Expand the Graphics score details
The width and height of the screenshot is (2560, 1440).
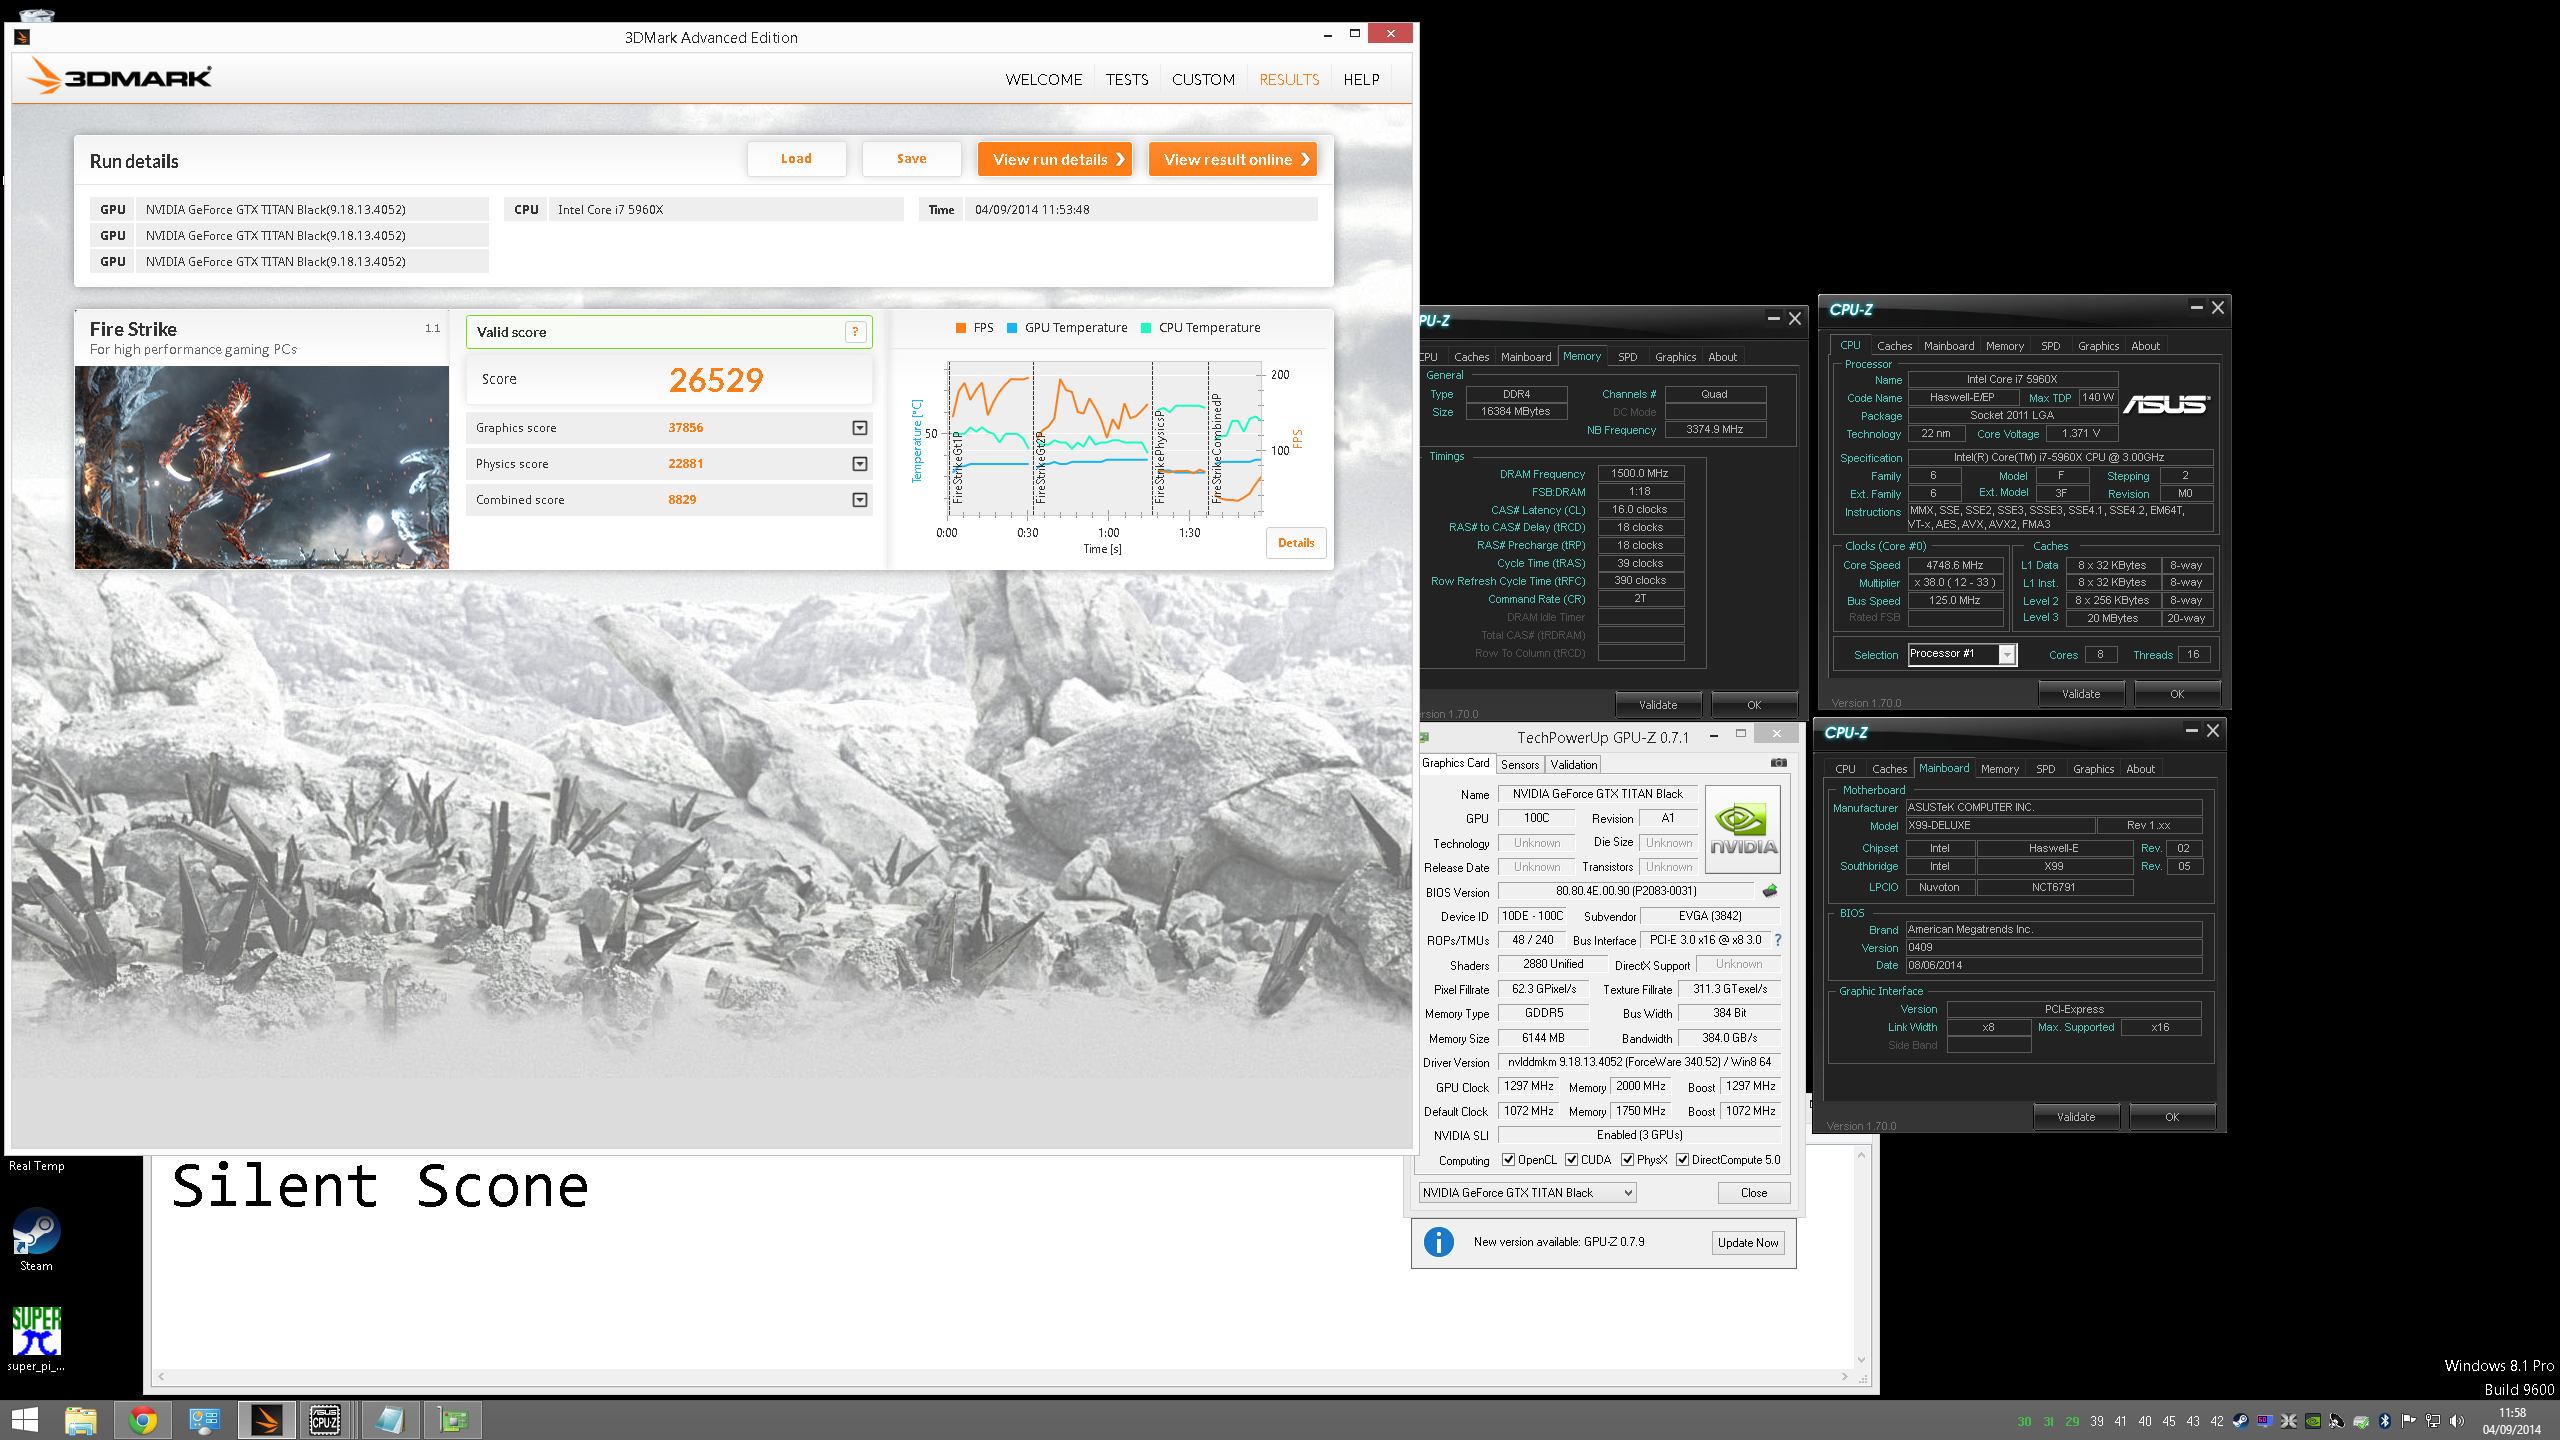pos(860,428)
